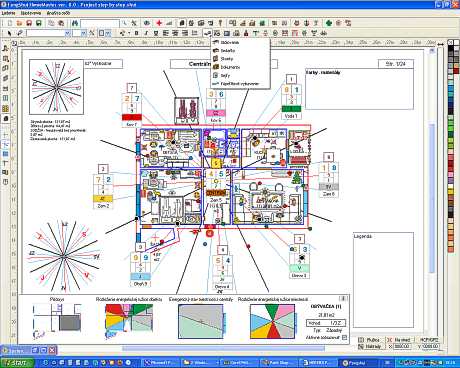Toggle the 'Aktívne zobrazenie' checkbox
The image size is (460, 368).
[344, 338]
